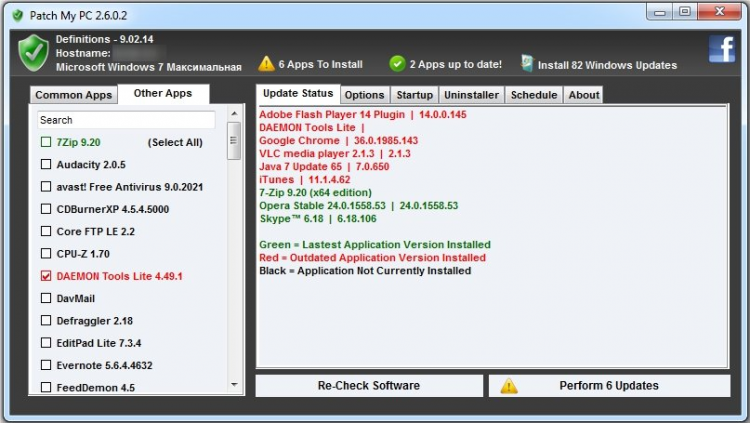Click the Google Chrome 36.0.1985.143 line
This screenshot has width=750, height=423.
click(339, 141)
